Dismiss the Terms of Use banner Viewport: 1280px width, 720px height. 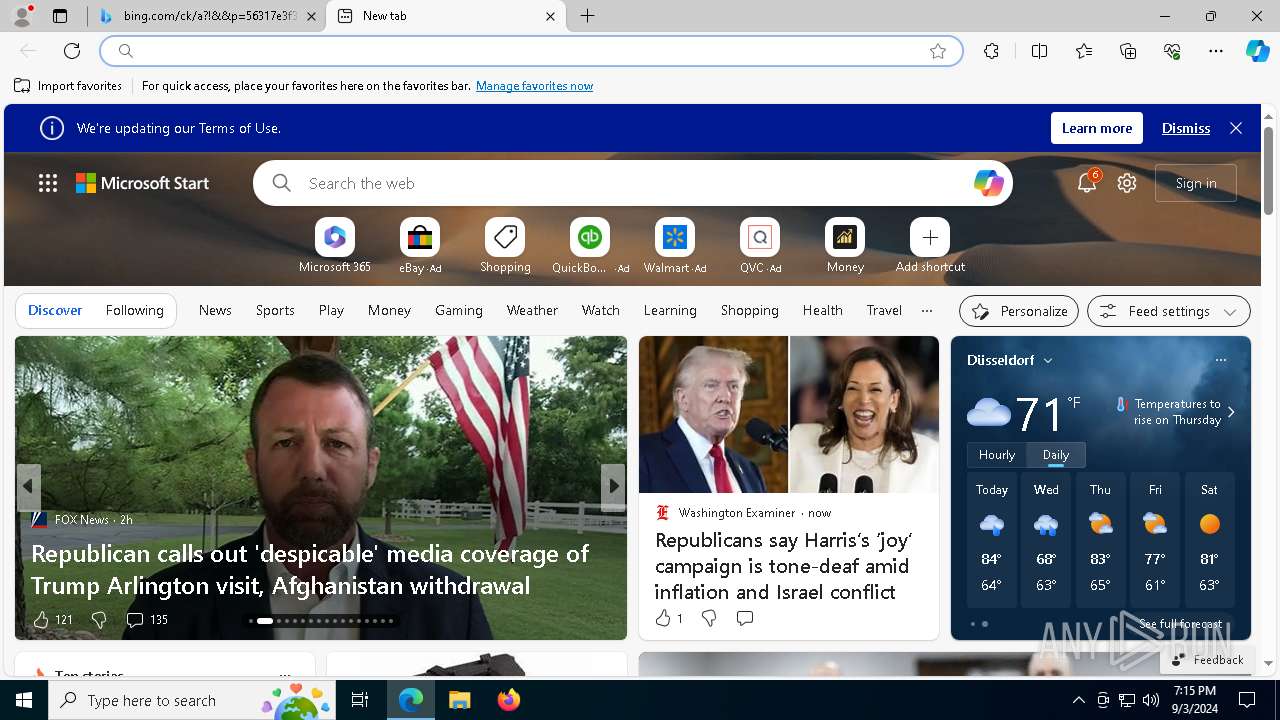(x=1186, y=128)
